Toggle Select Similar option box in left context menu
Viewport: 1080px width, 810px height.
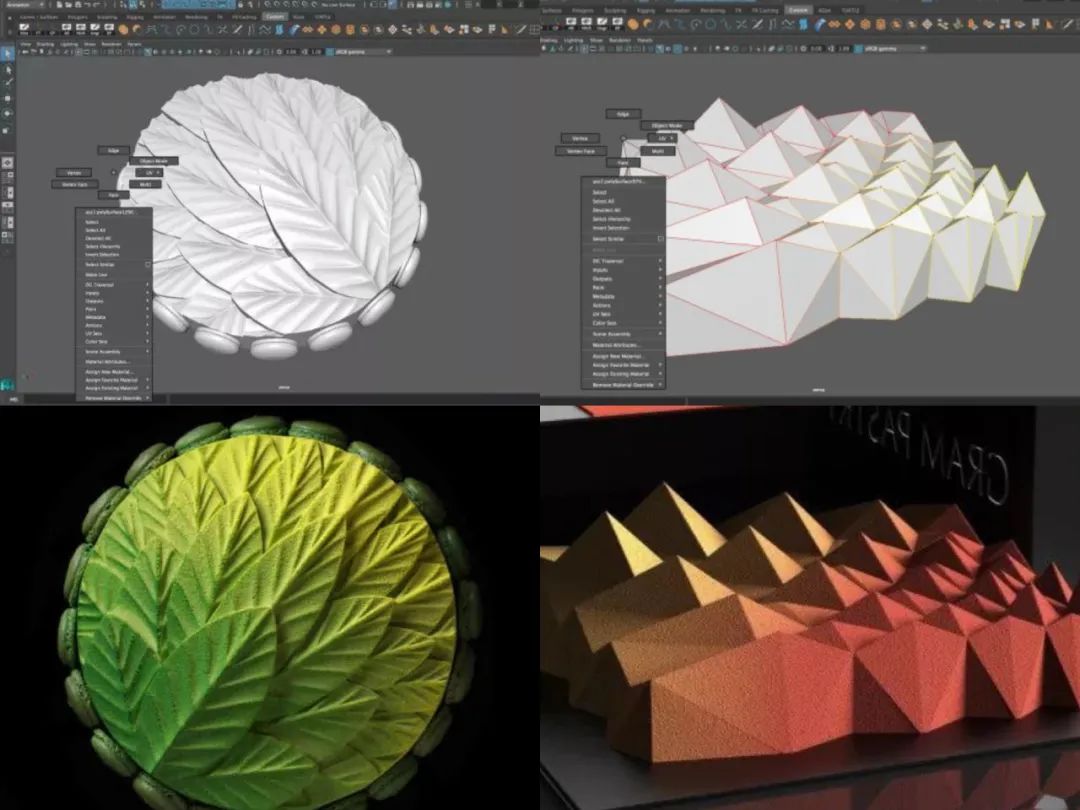147,264
